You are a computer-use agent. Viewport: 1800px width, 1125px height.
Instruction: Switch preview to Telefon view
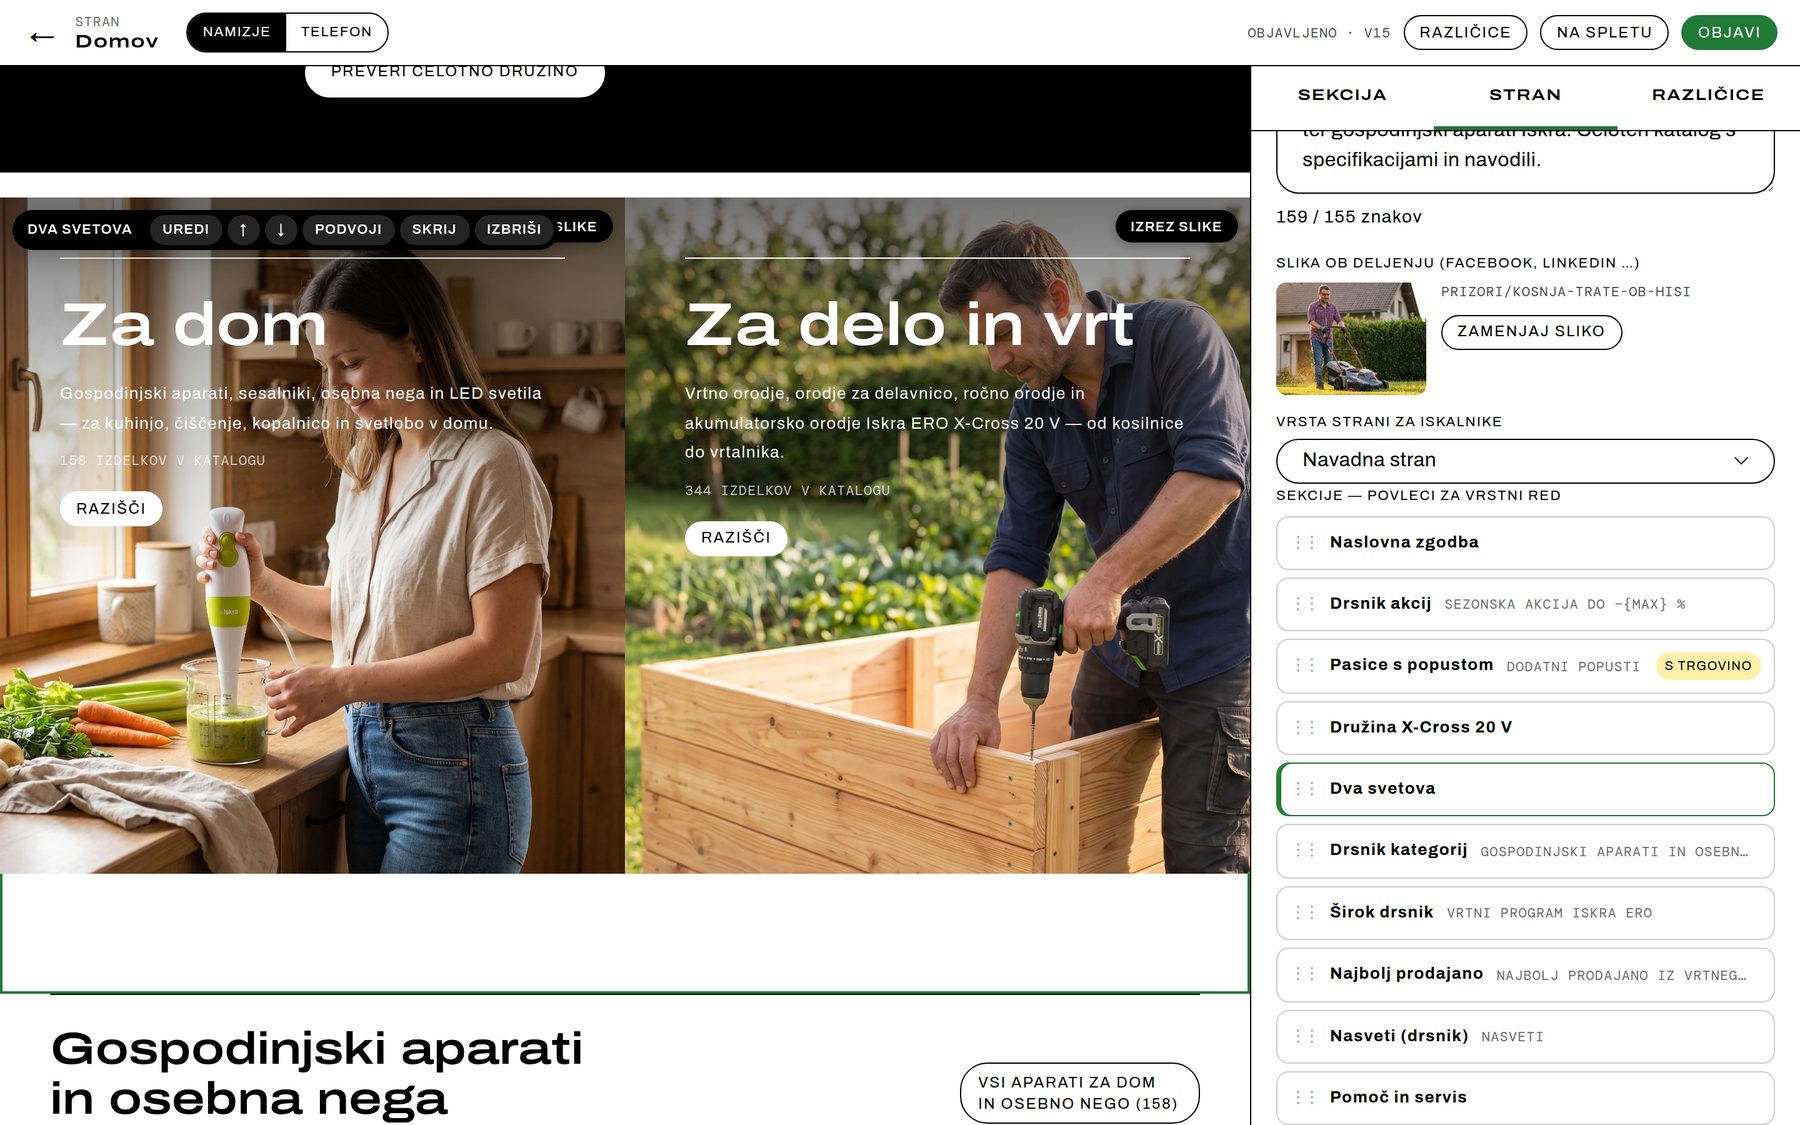coord(336,32)
